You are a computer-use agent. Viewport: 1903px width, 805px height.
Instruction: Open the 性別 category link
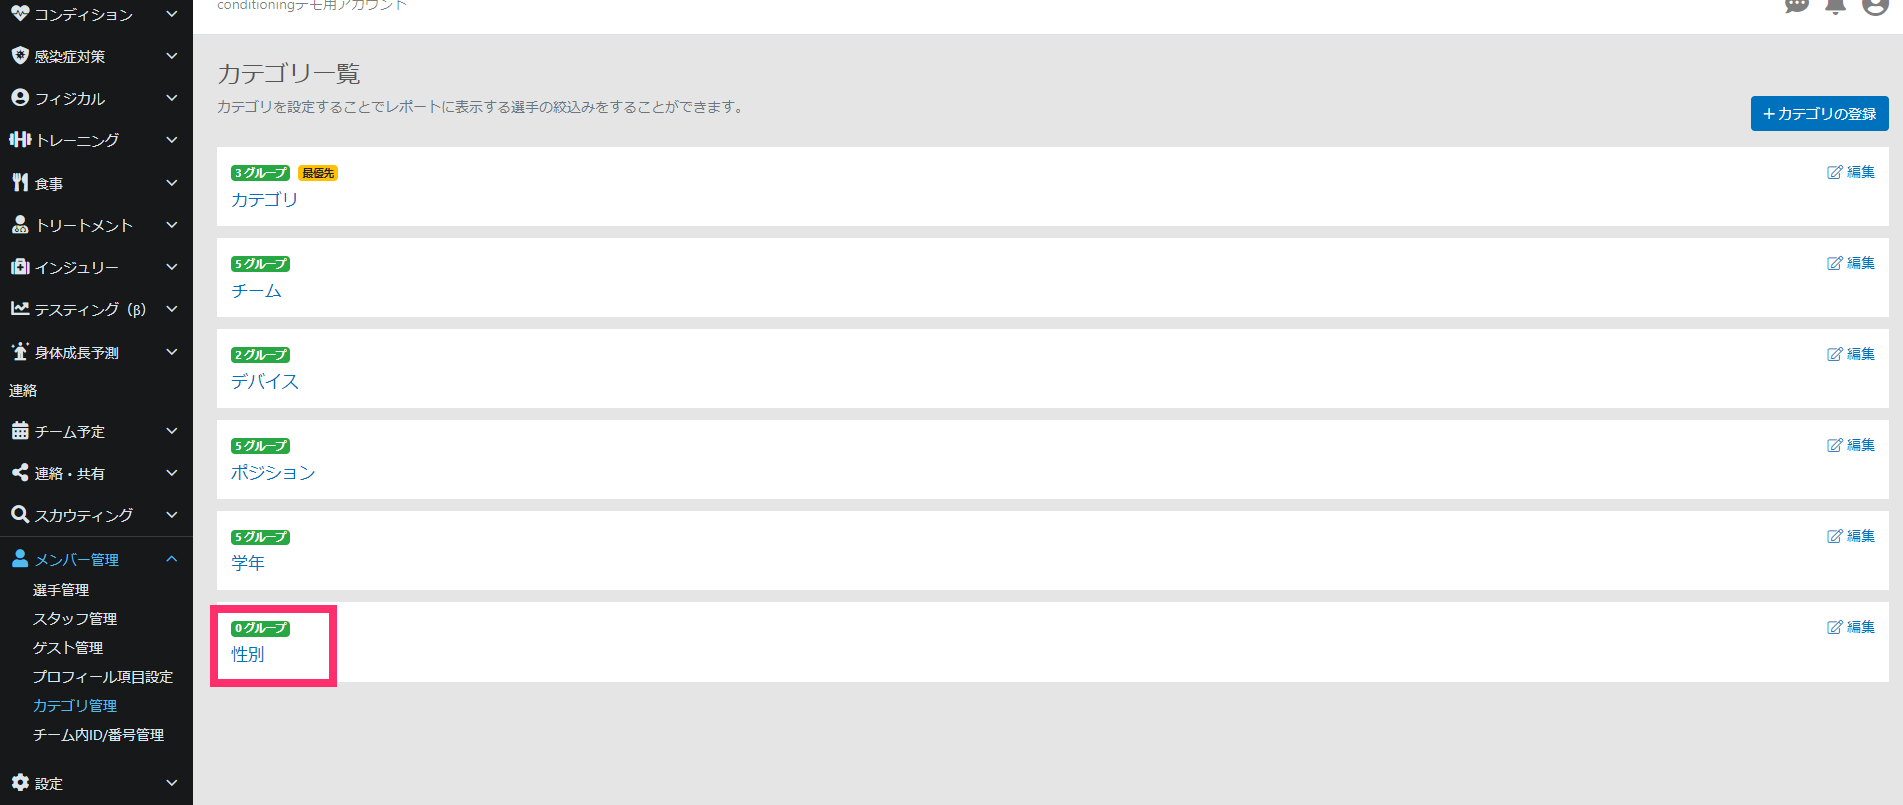coord(248,654)
